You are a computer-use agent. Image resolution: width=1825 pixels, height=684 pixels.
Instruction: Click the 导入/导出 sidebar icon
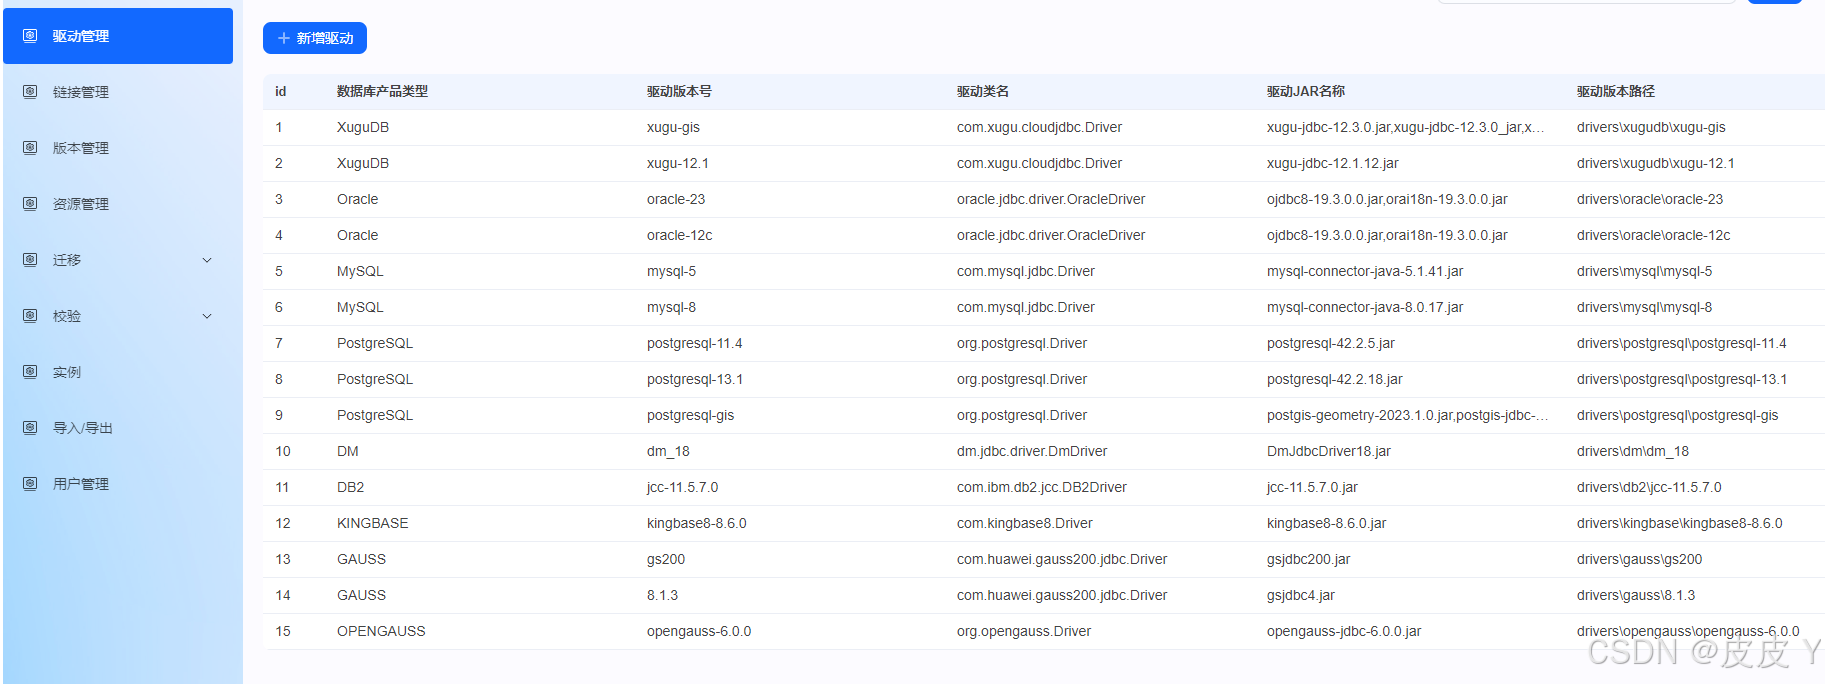[30, 428]
